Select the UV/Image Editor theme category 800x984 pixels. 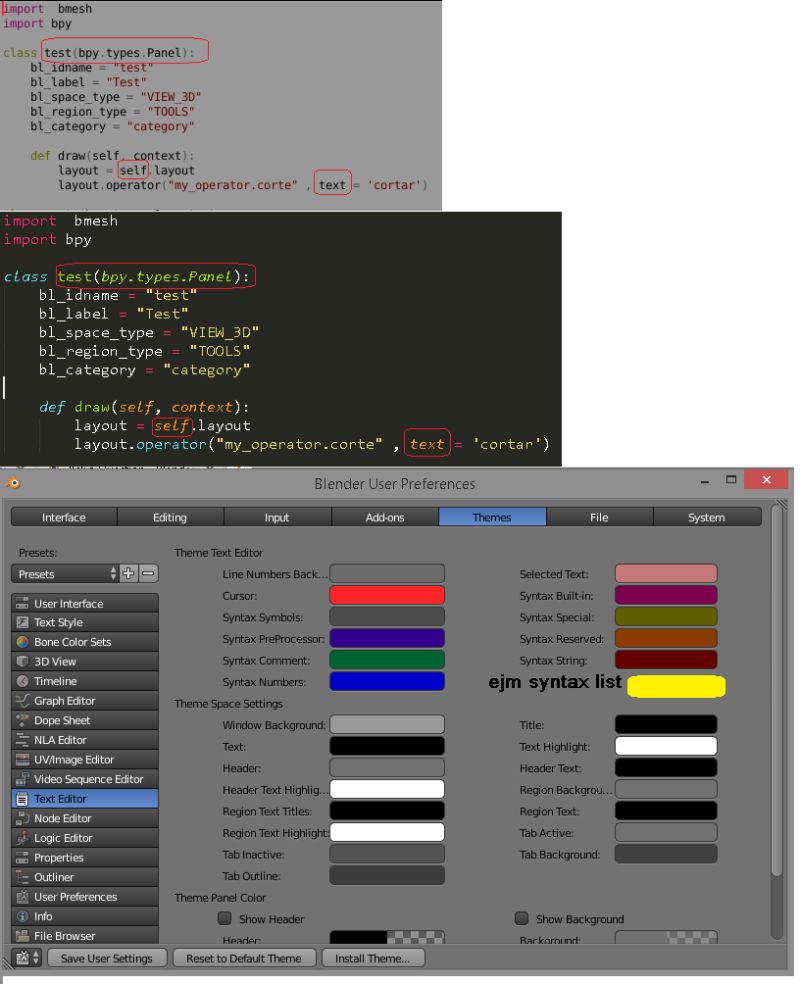point(84,759)
